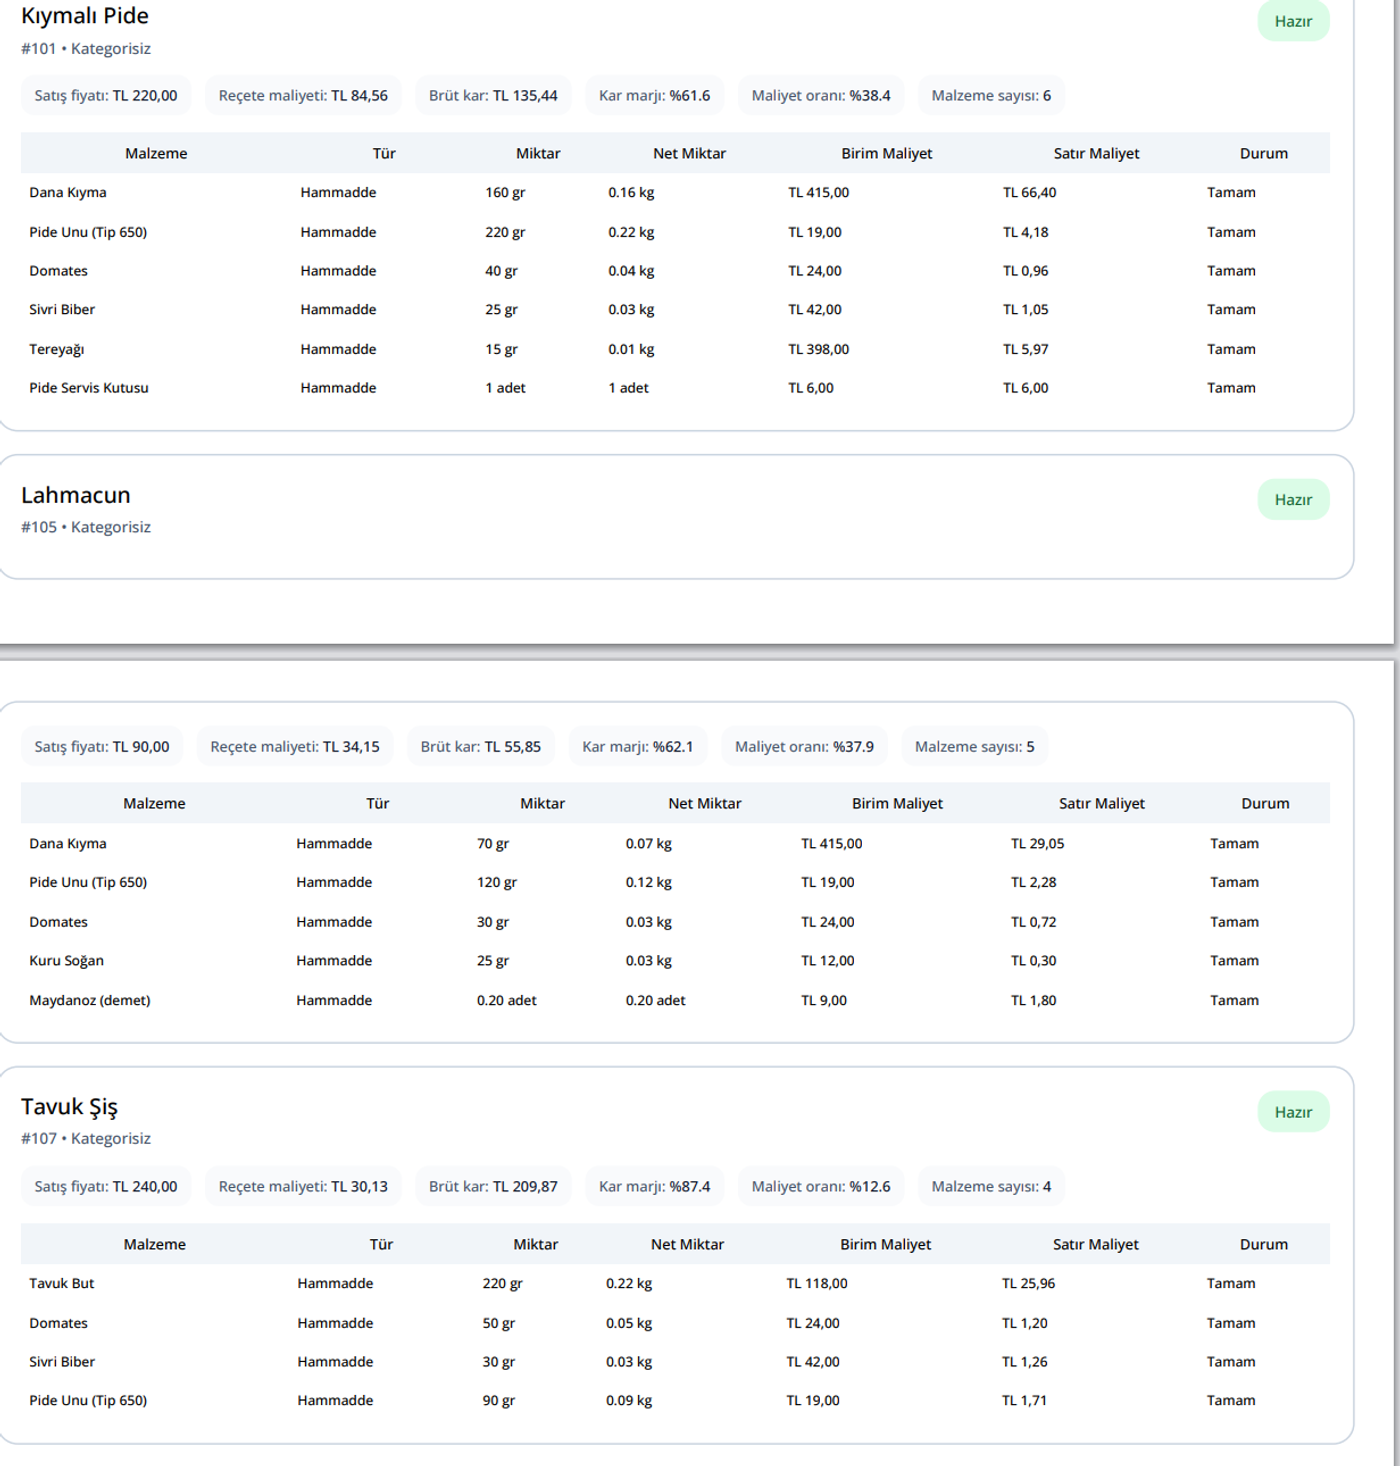
Task: Click the Hazır badge on Lahmacun card
Action: [1293, 500]
